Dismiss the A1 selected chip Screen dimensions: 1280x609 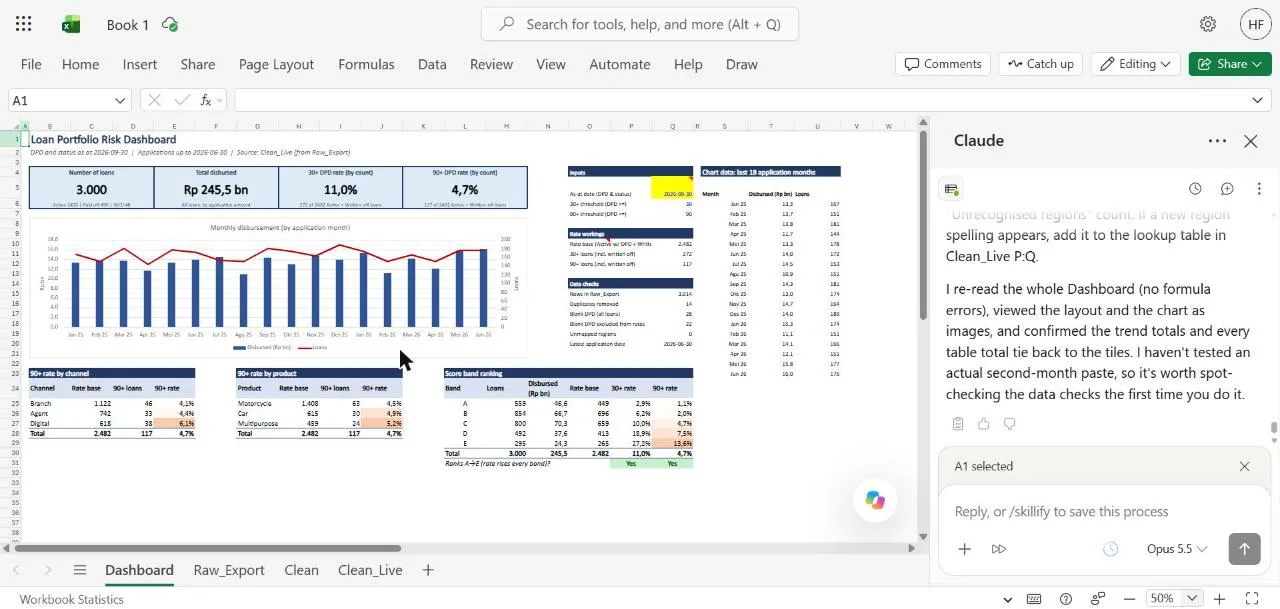click(1244, 466)
